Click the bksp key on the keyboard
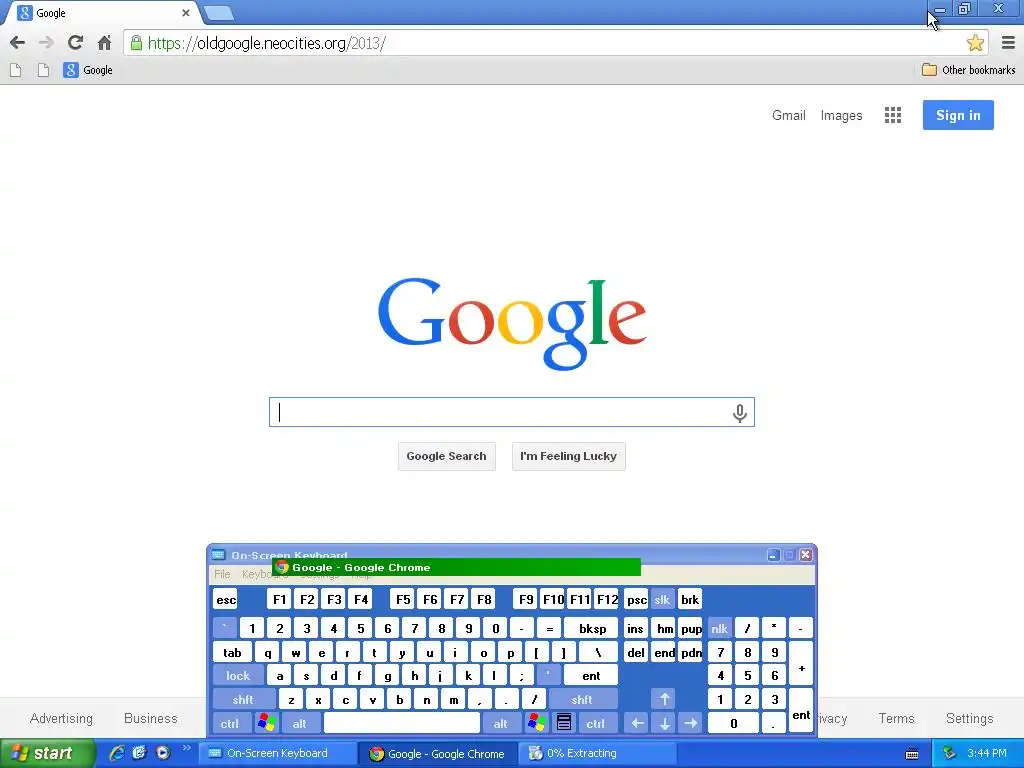The width and height of the screenshot is (1024, 768). pyautogui.click(x=592, y=628)
